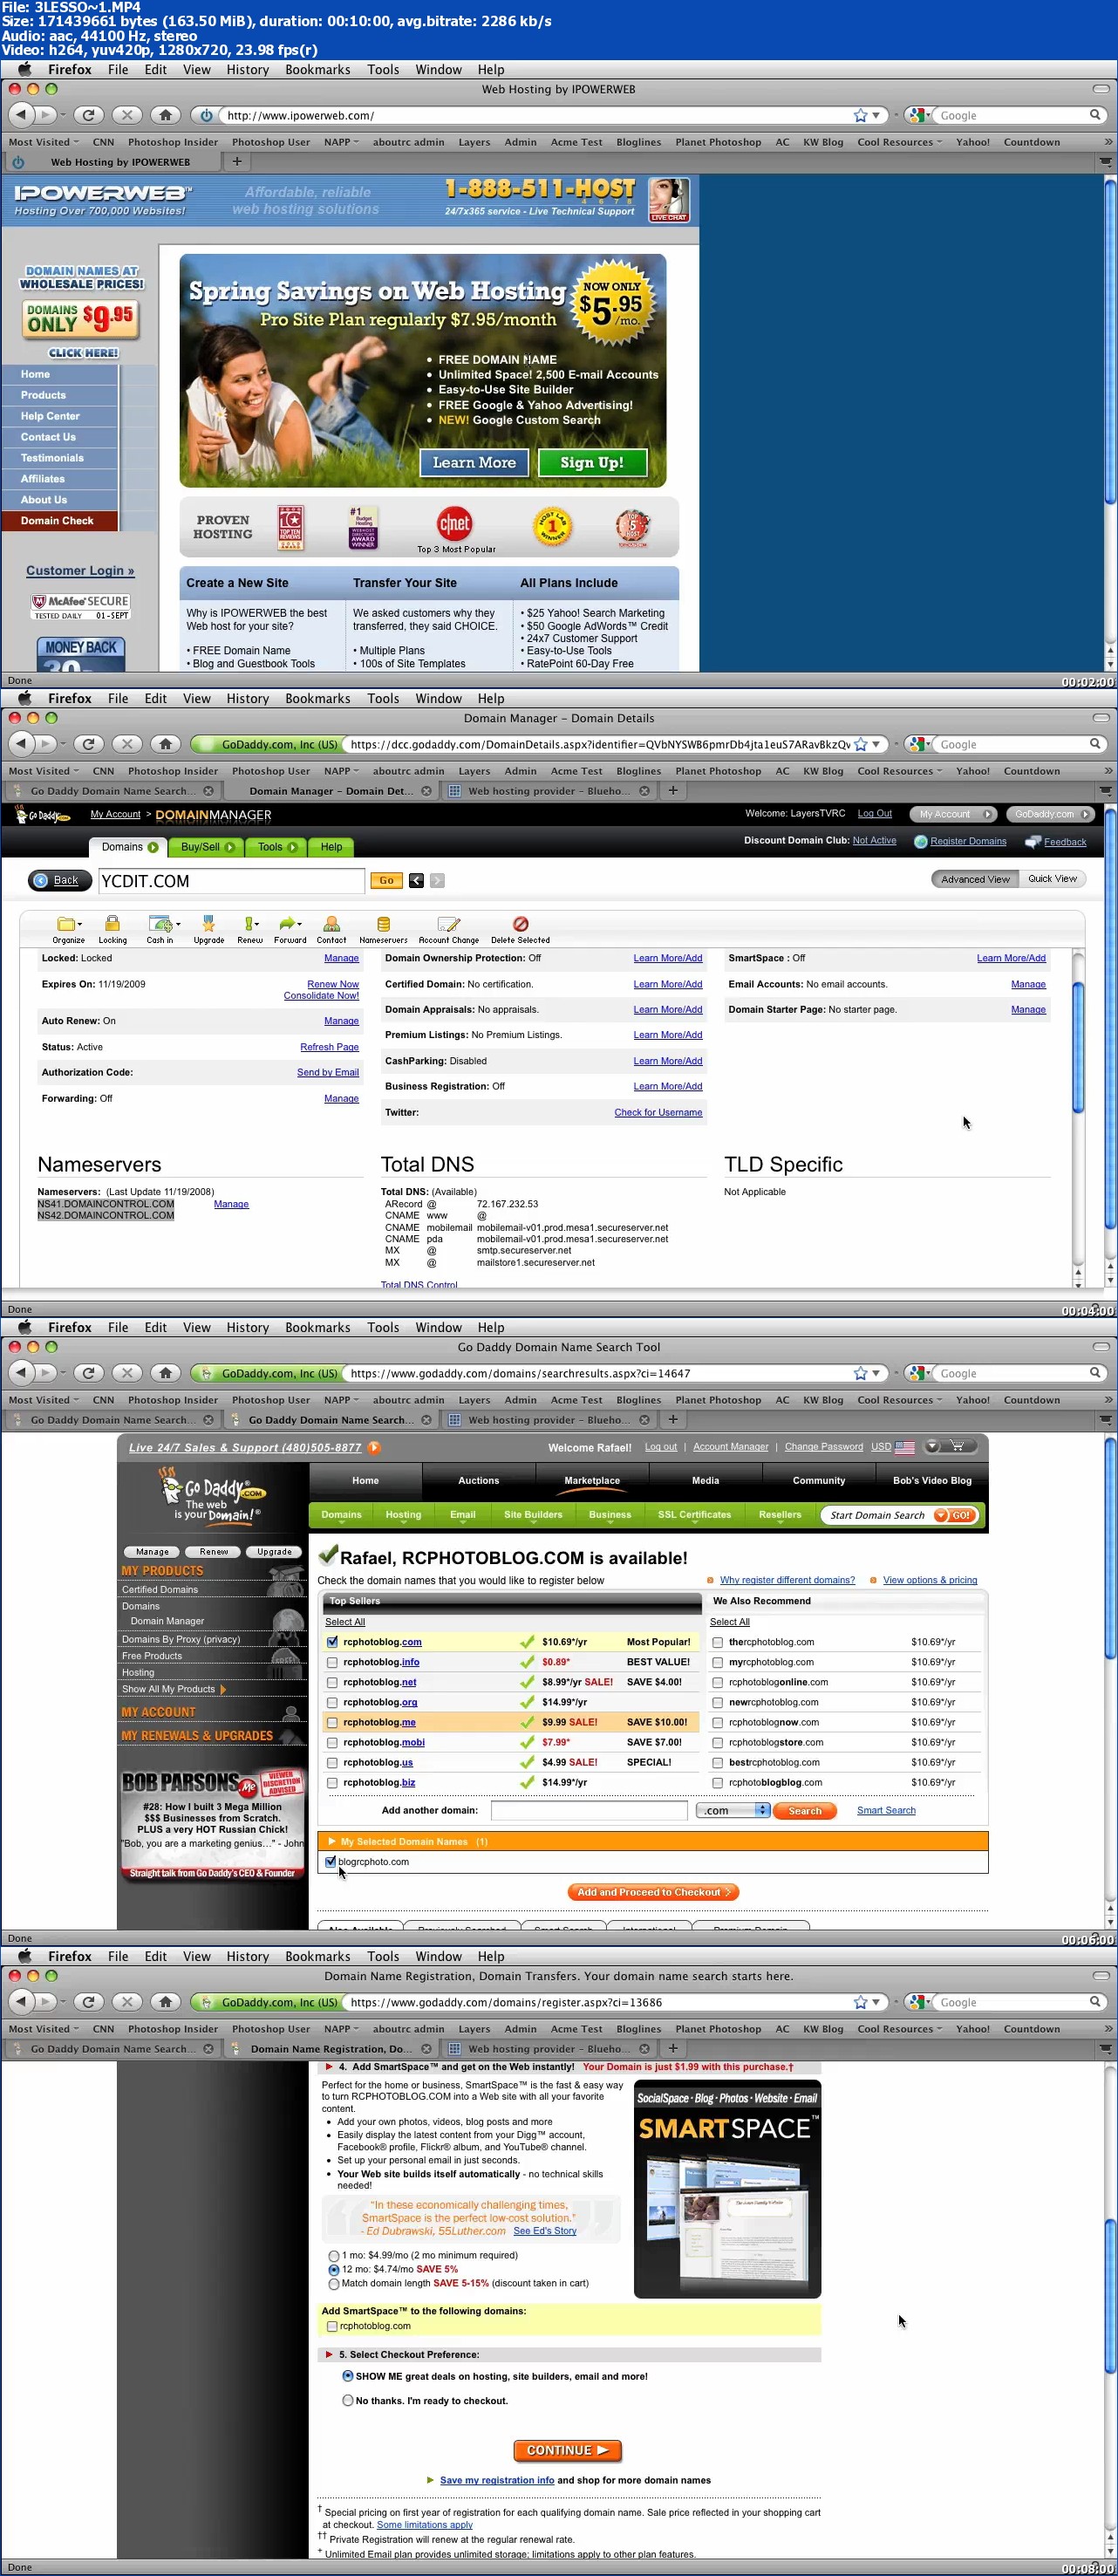Click the McAfee Secure badge
The width and height of the screenshot is (1118, 2576).
[80, 606]
